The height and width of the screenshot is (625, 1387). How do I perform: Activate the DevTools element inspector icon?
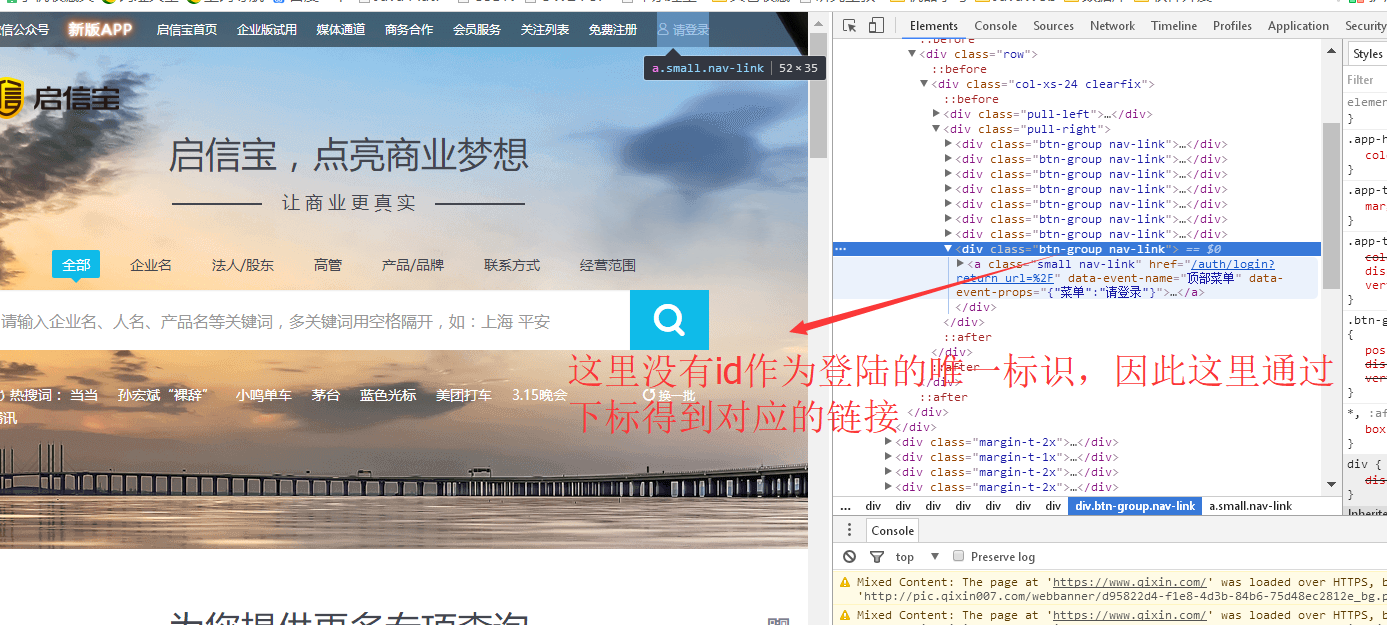(x=849, y=26)
